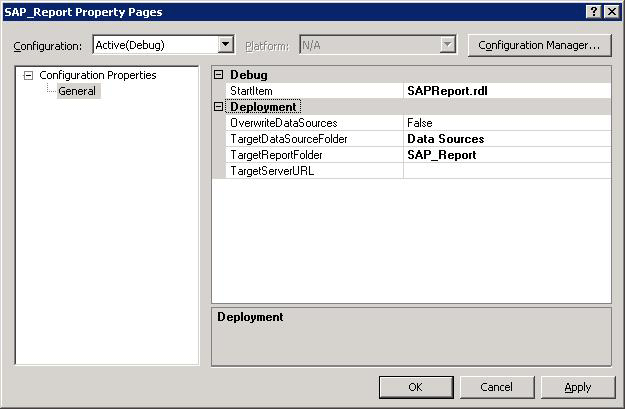Click the Help question mark button
This screenshot has width=625, height=409.
click(594, 12)
